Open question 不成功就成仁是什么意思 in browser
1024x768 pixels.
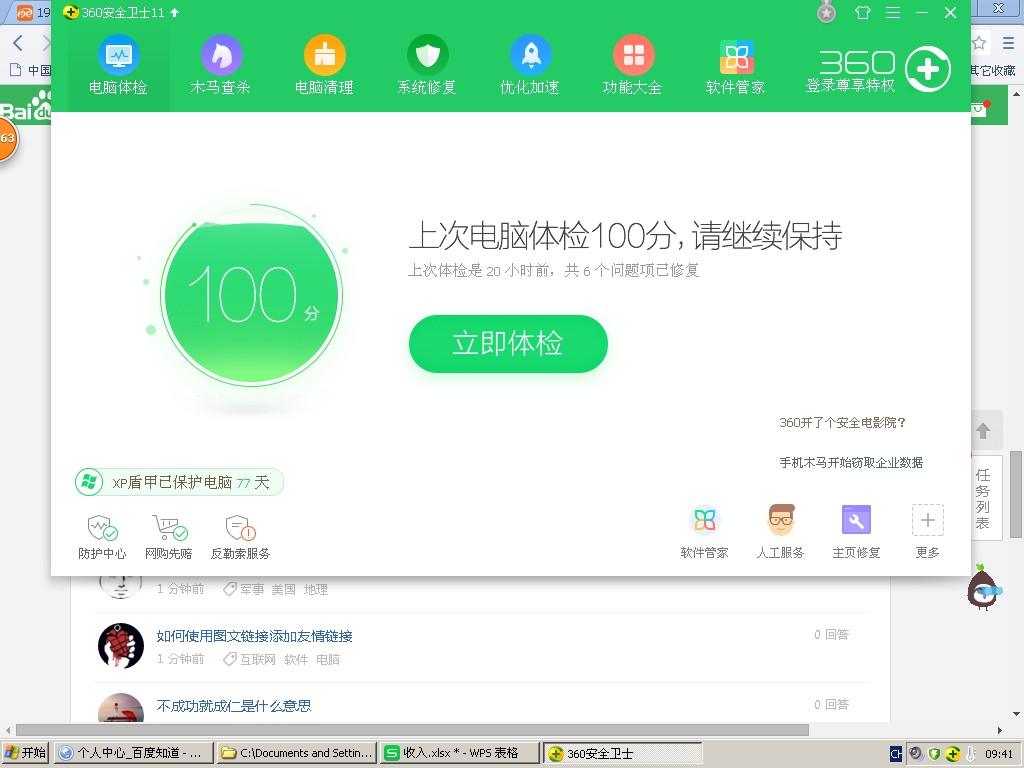(234, 706)
